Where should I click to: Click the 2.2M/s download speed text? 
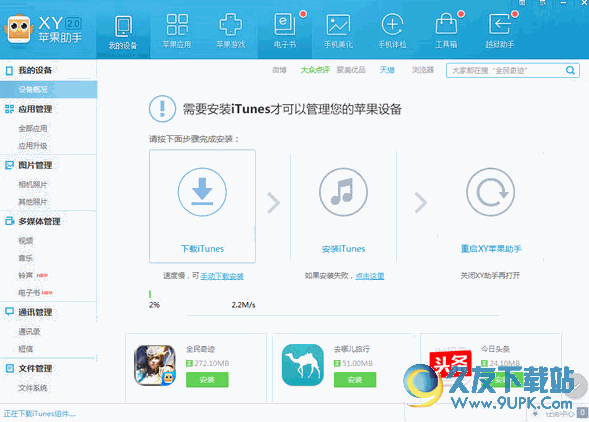point(243,305)
